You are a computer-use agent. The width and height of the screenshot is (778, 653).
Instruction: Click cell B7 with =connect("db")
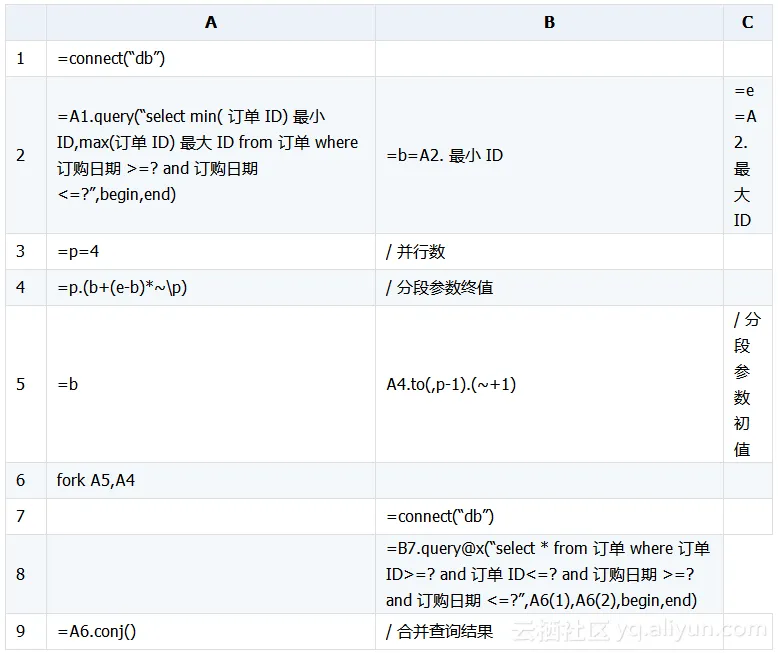pyautogui.click(x=440, y=516)
